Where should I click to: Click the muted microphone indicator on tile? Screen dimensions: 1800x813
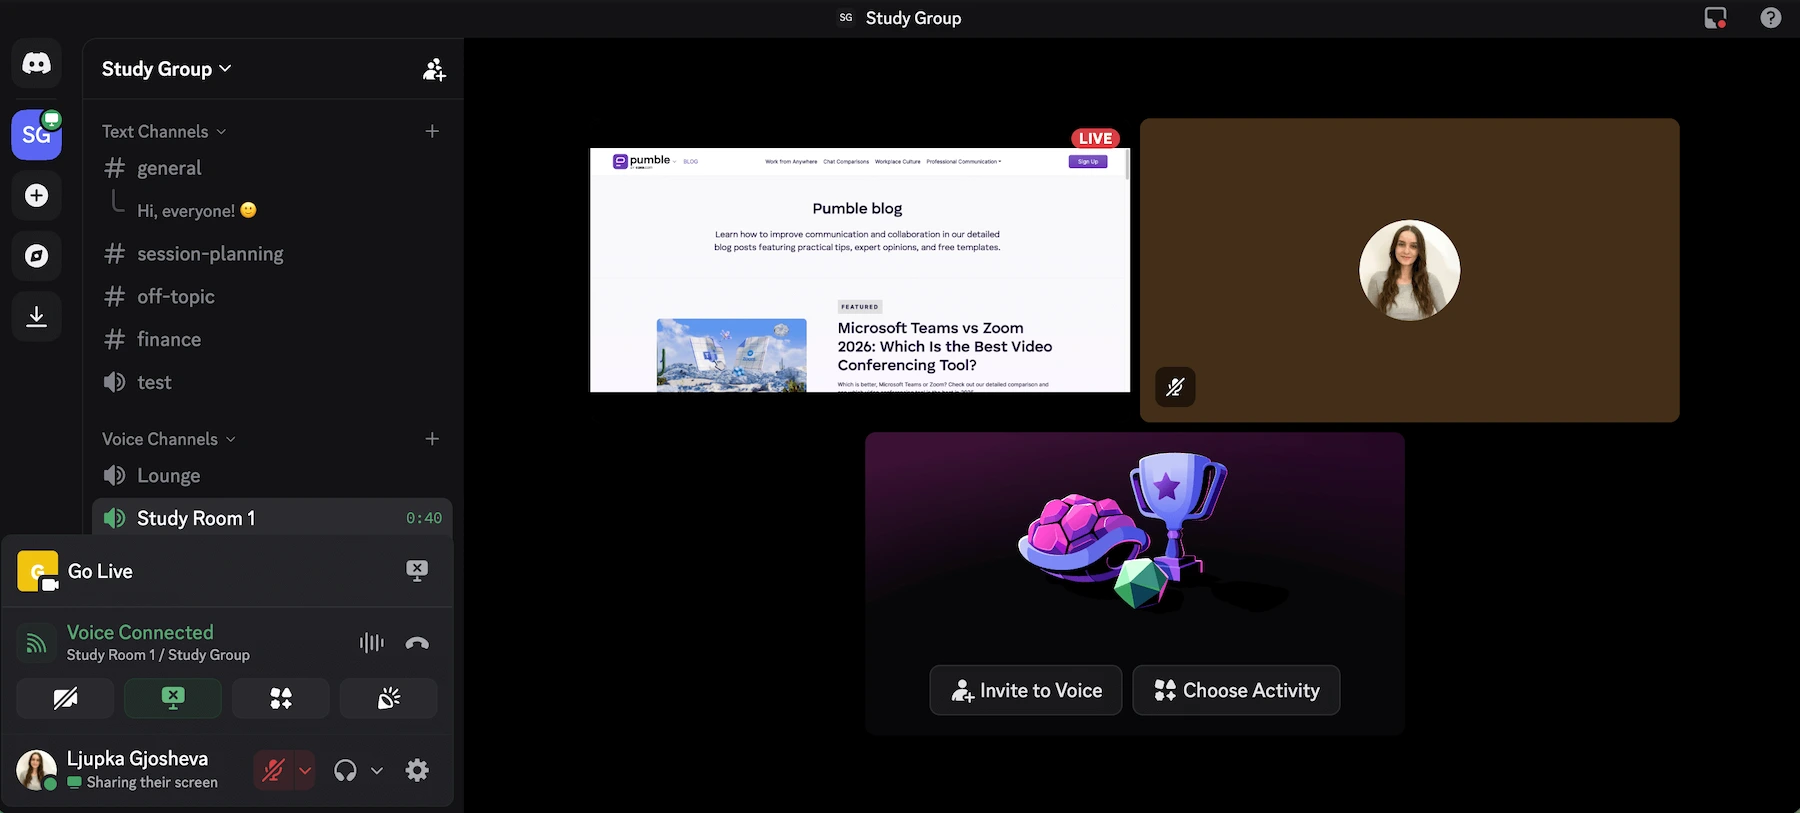[x=1175, y=387]
